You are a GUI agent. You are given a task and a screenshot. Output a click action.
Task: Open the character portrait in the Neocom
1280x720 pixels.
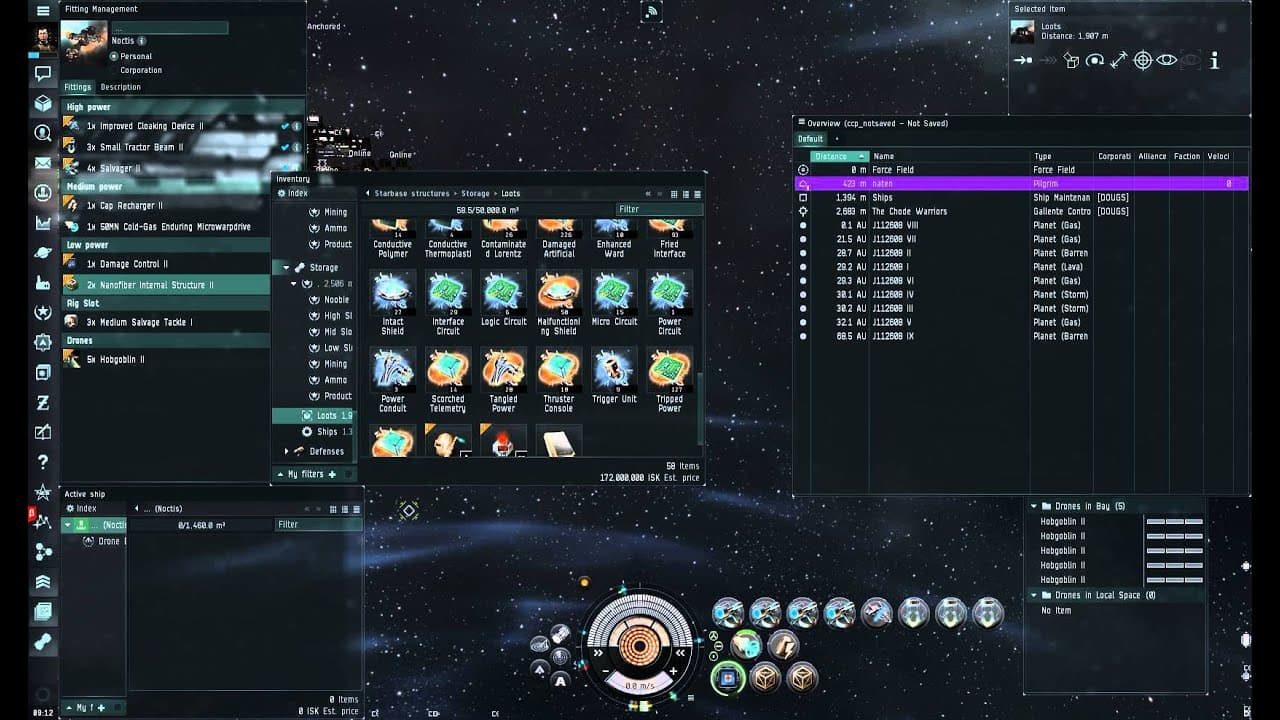pos(43,39)
